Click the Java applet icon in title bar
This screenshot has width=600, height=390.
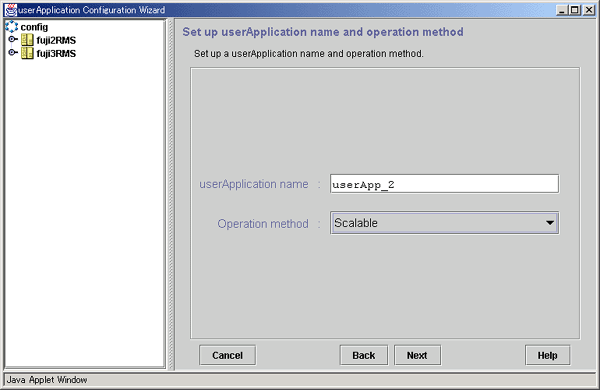pos(11,10)
